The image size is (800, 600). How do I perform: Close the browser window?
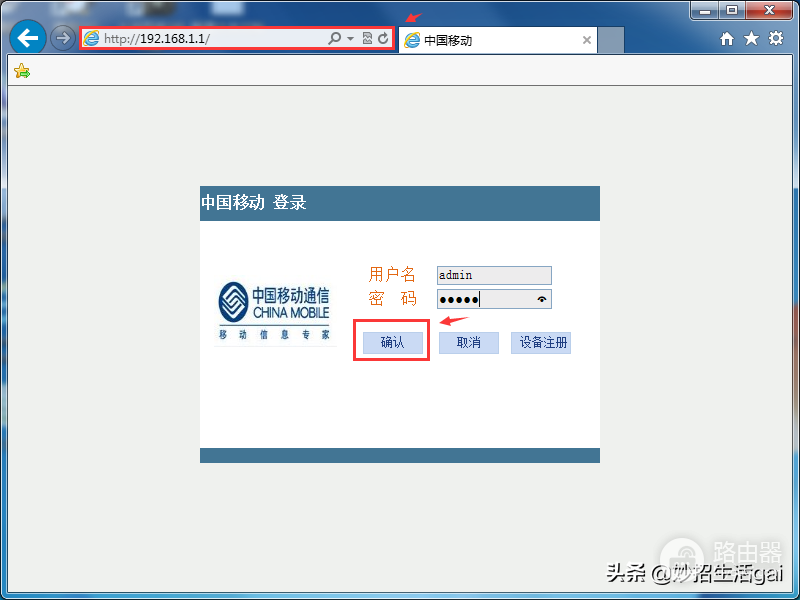tap(770, 10)
